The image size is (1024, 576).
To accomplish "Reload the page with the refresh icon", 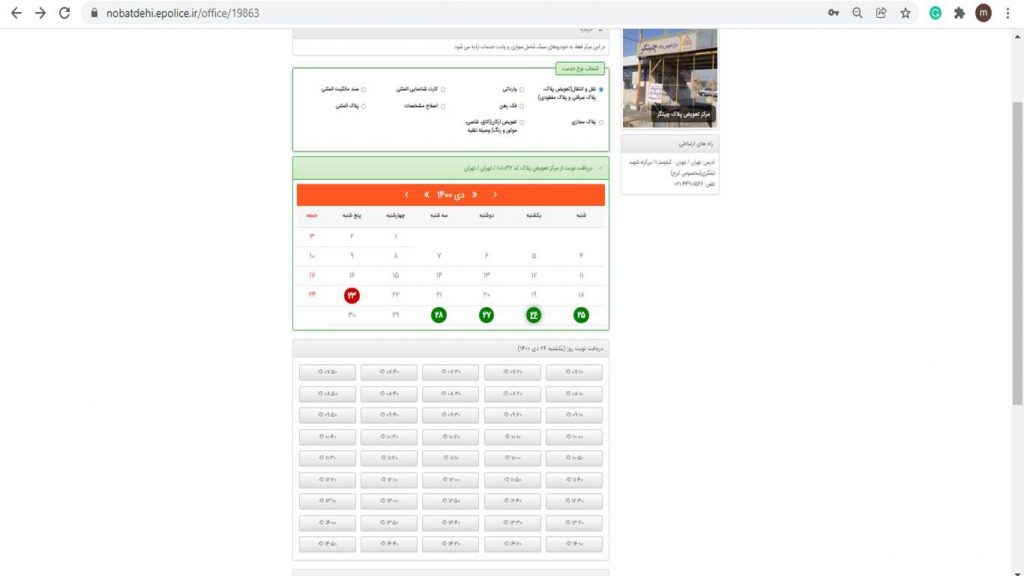I will (65, 13).
